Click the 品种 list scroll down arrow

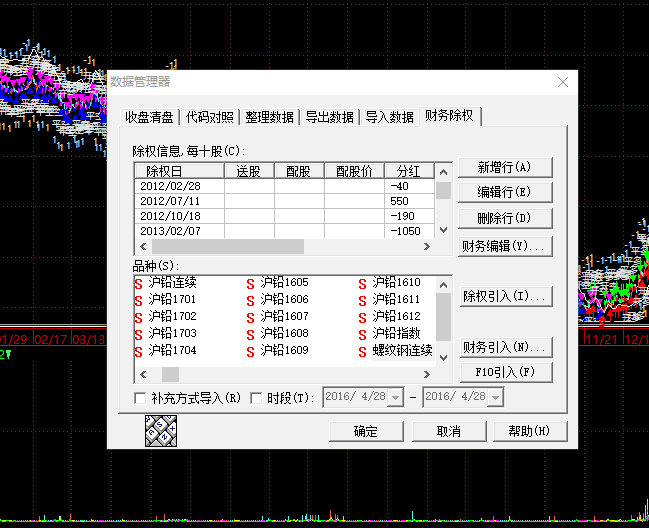coord(443,358)
